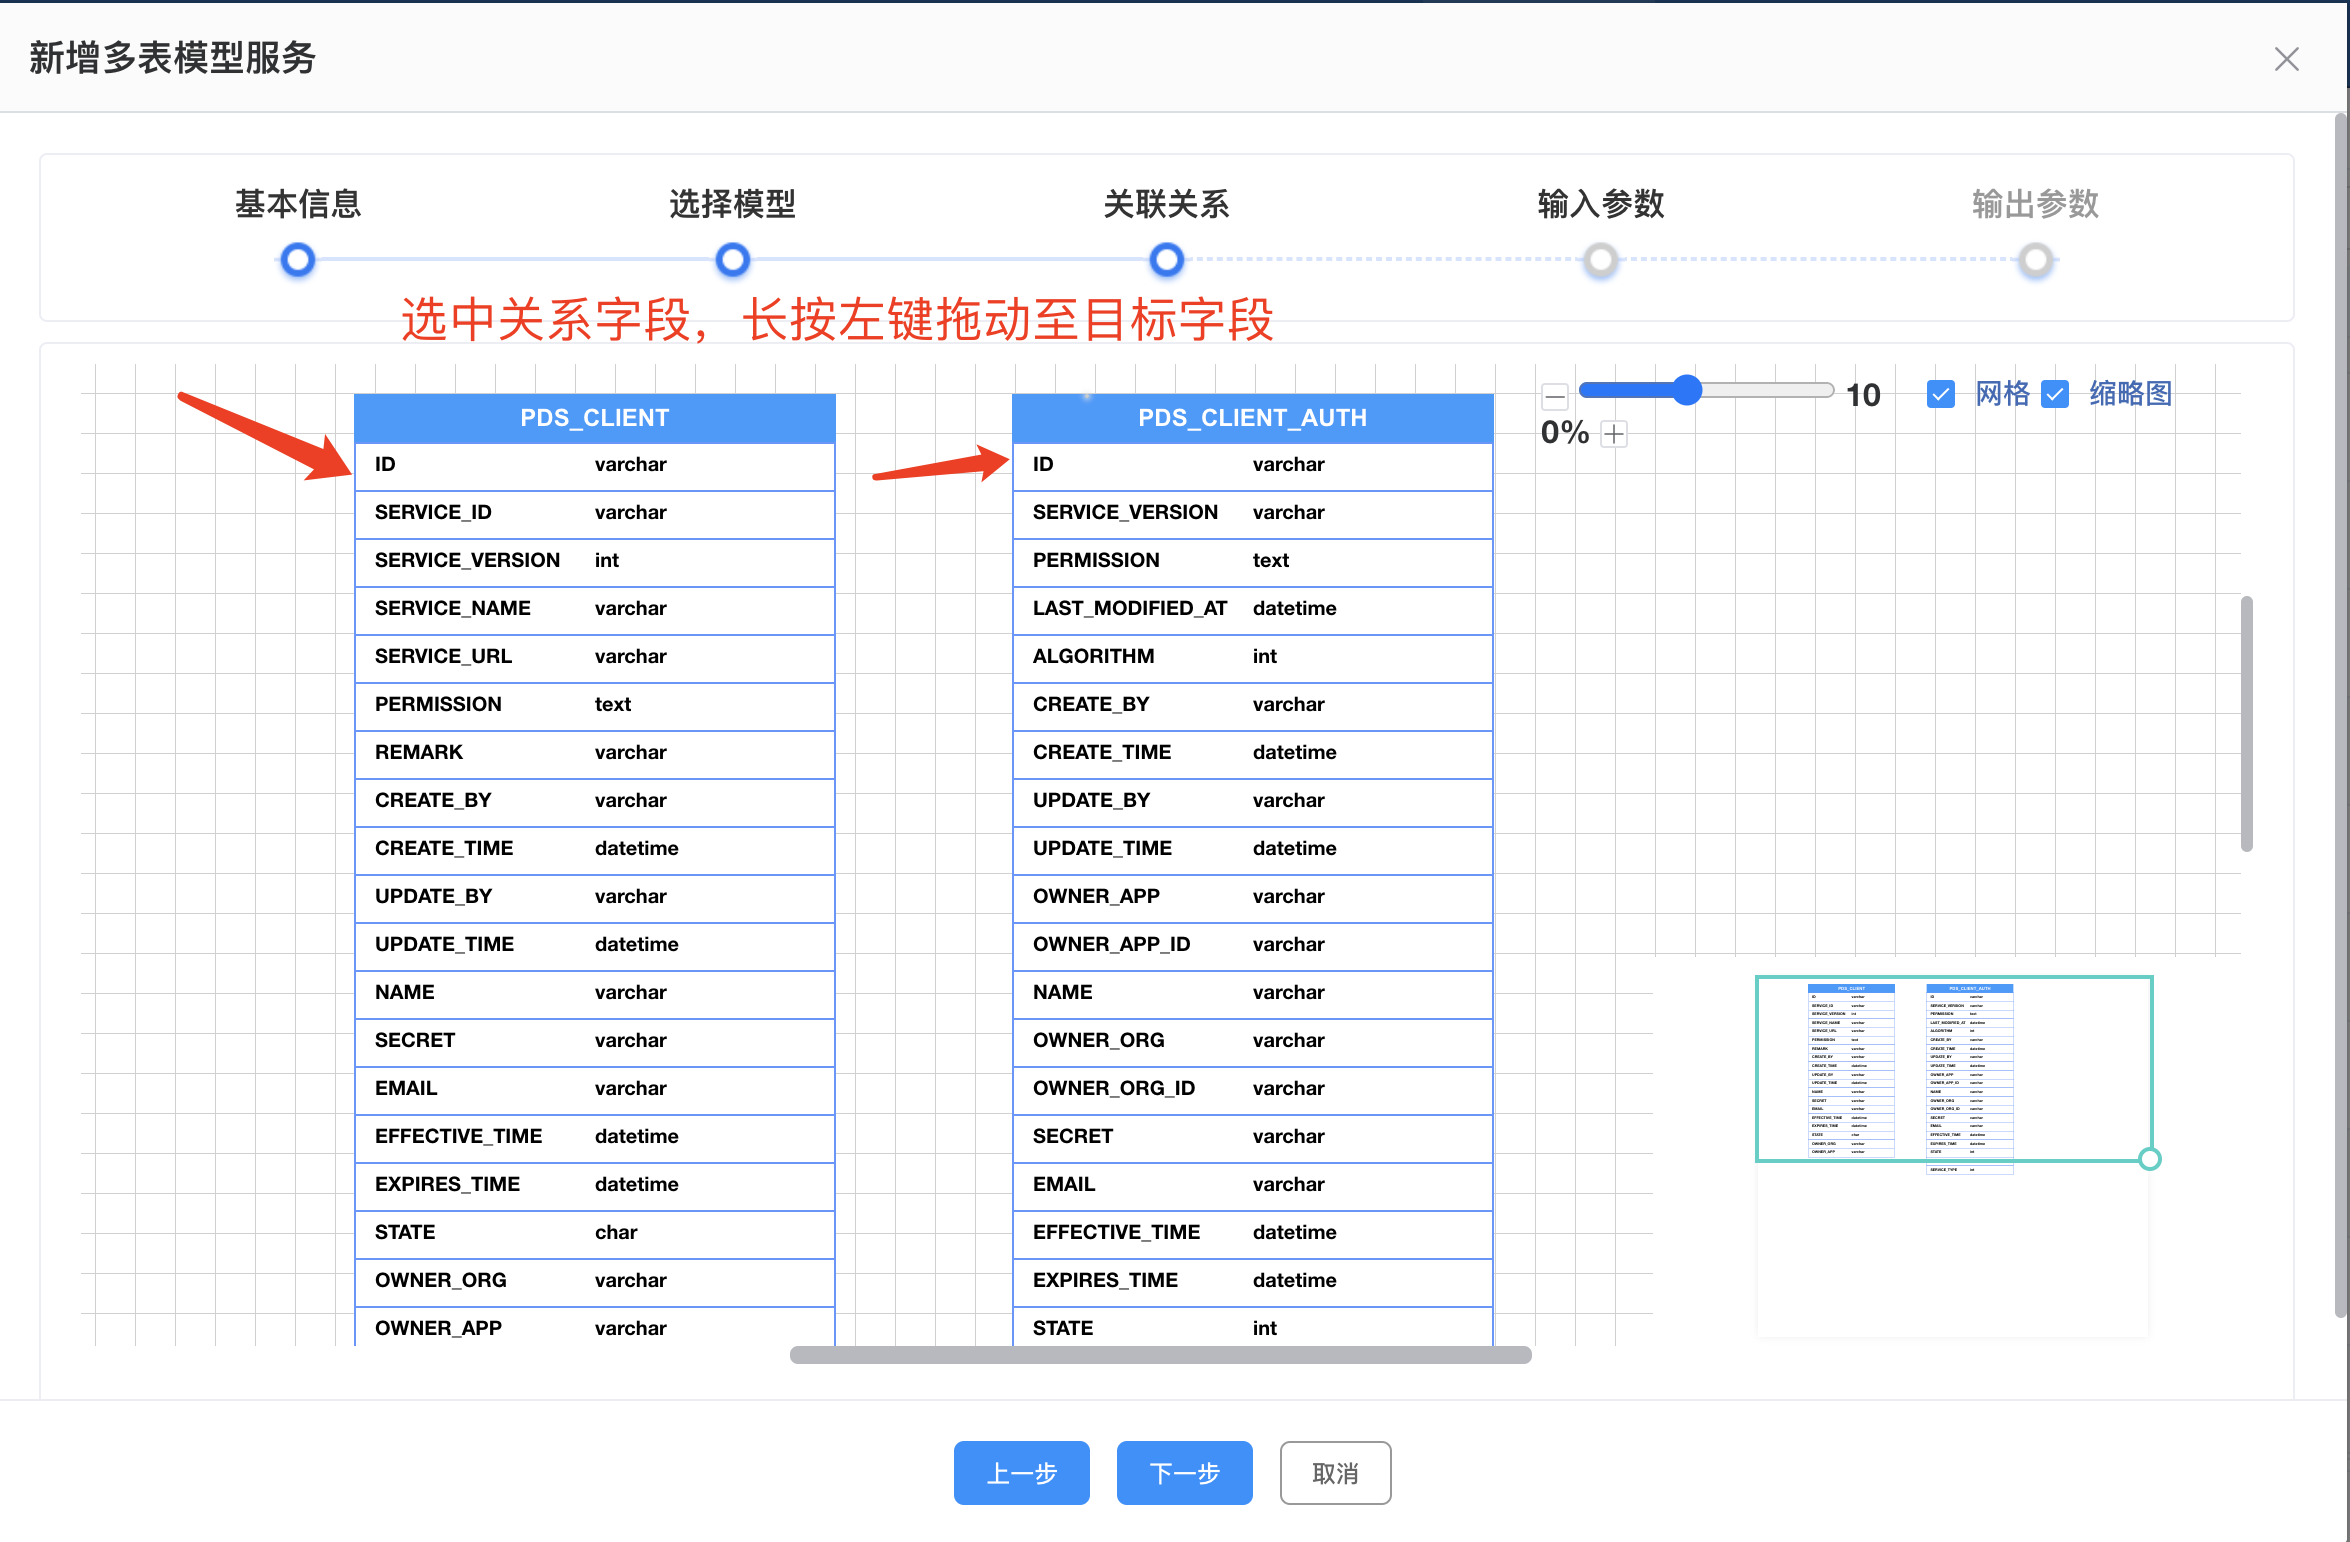This screenshot has width=2350, height=1542.
Task: Click the teal minimap resize handle
Action: (2149, 1159)
